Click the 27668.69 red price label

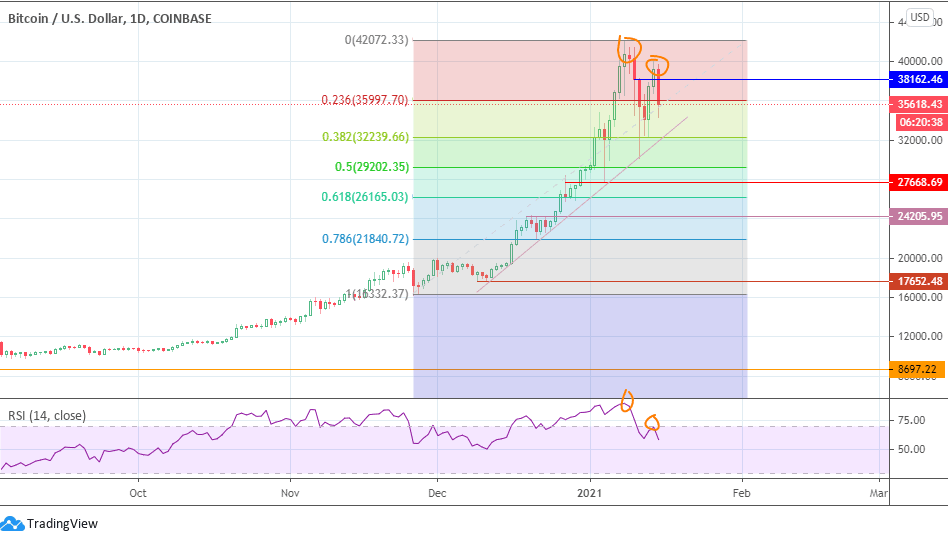coord(919,182)
